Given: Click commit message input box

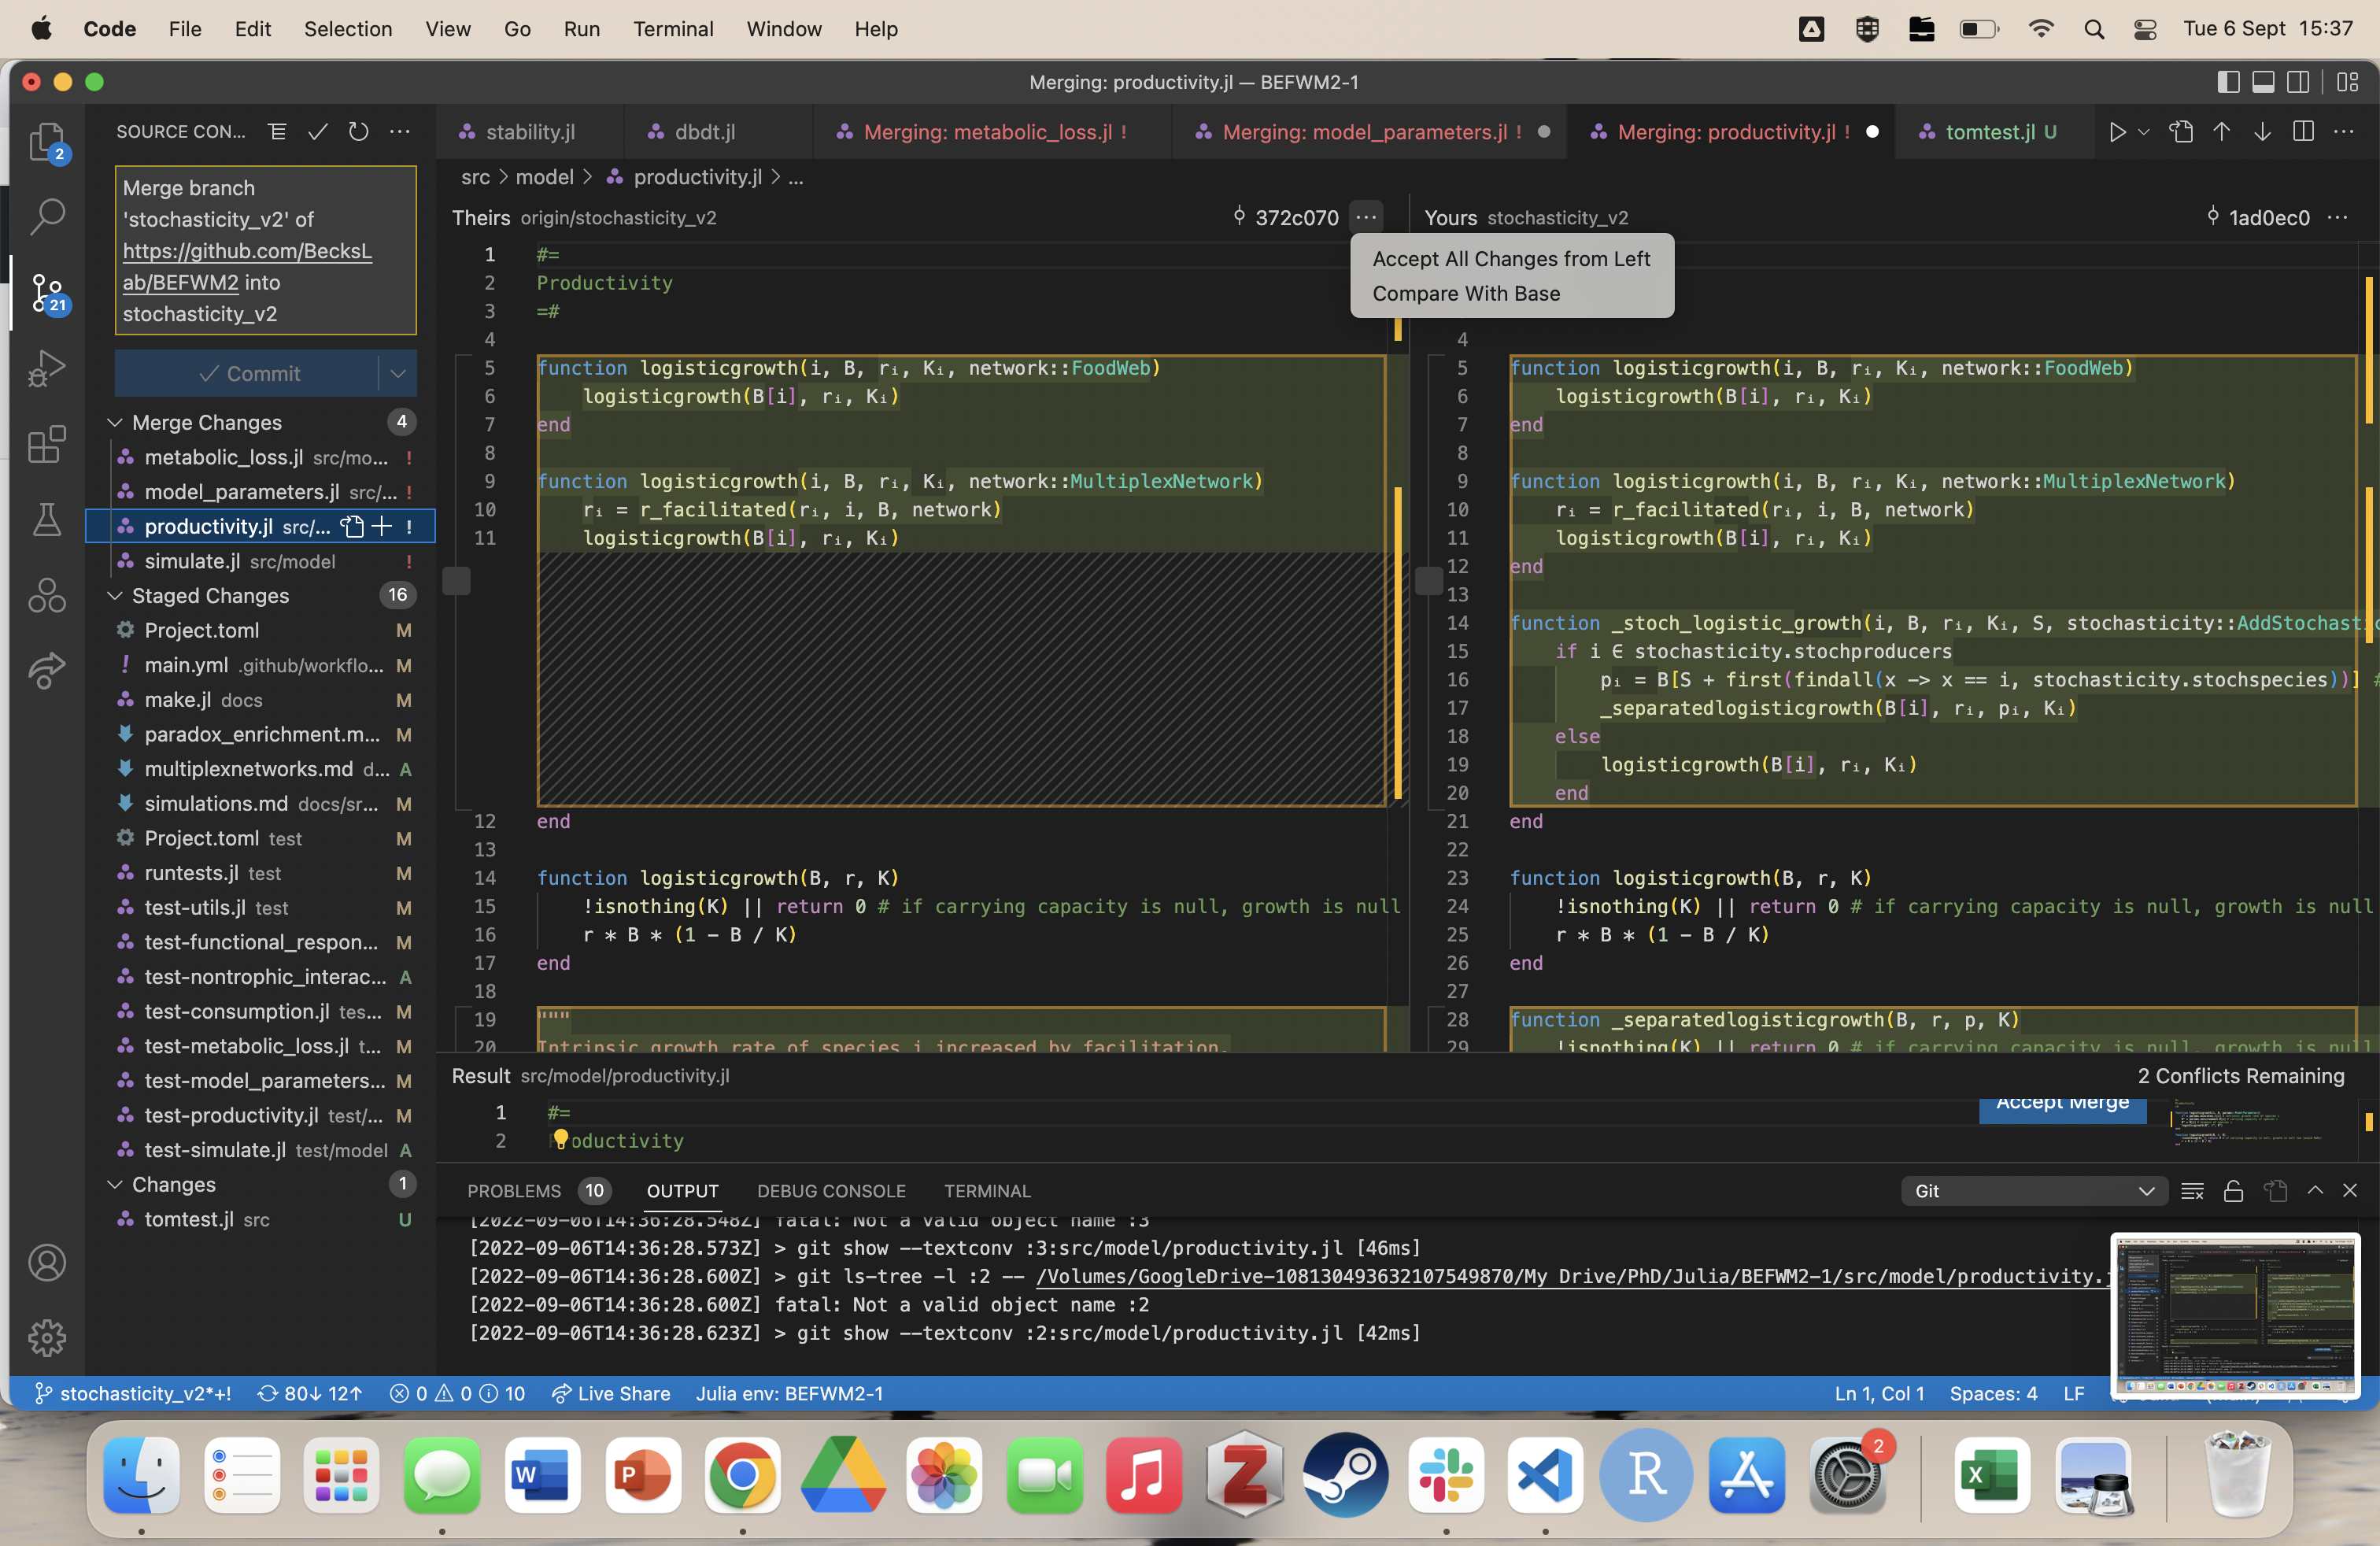Looking at the screenshot, I should pos(266,250).
